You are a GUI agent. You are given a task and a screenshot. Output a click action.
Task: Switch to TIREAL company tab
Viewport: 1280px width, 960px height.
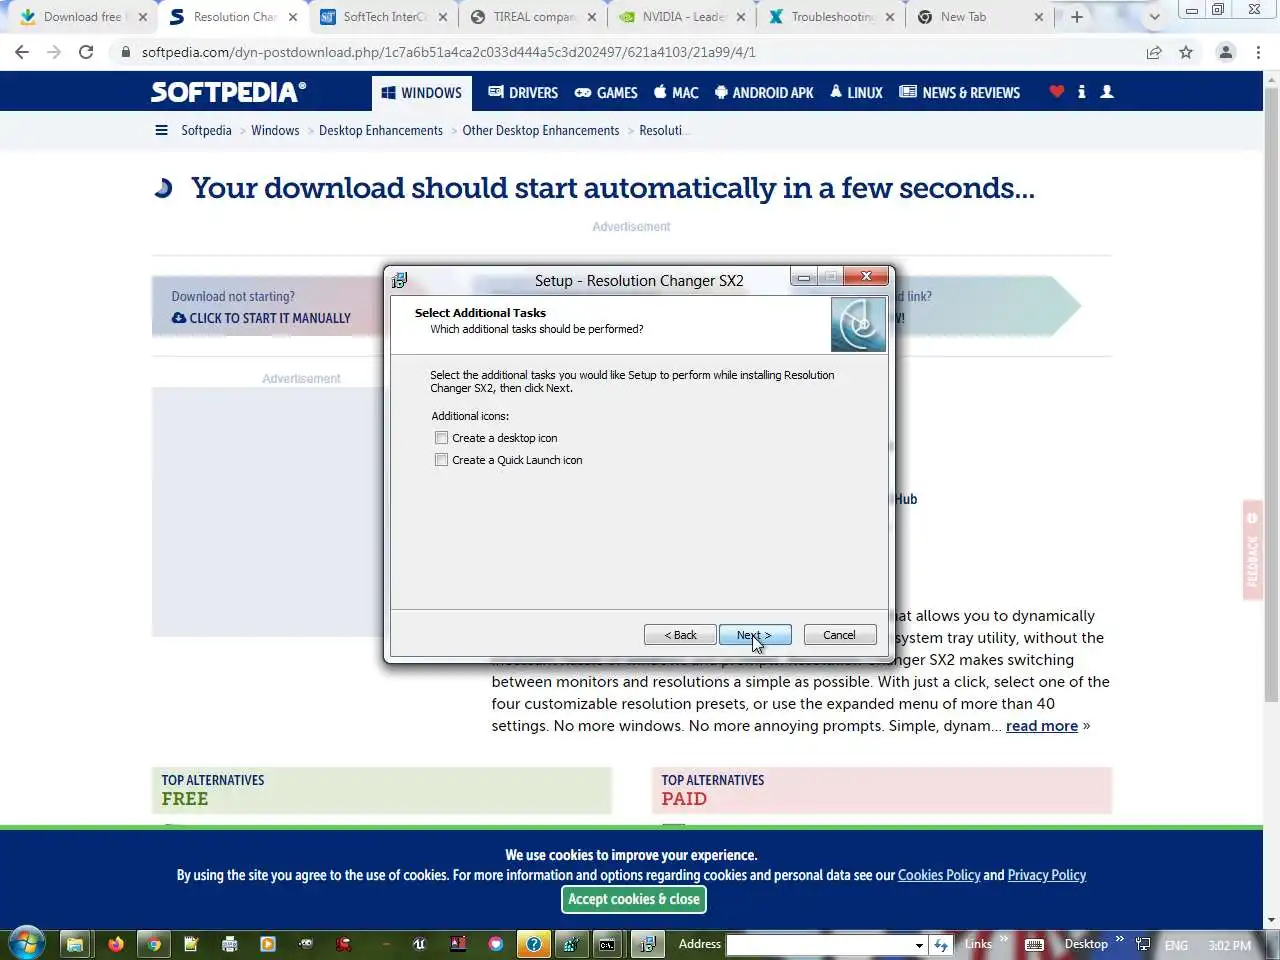(534, 17)
